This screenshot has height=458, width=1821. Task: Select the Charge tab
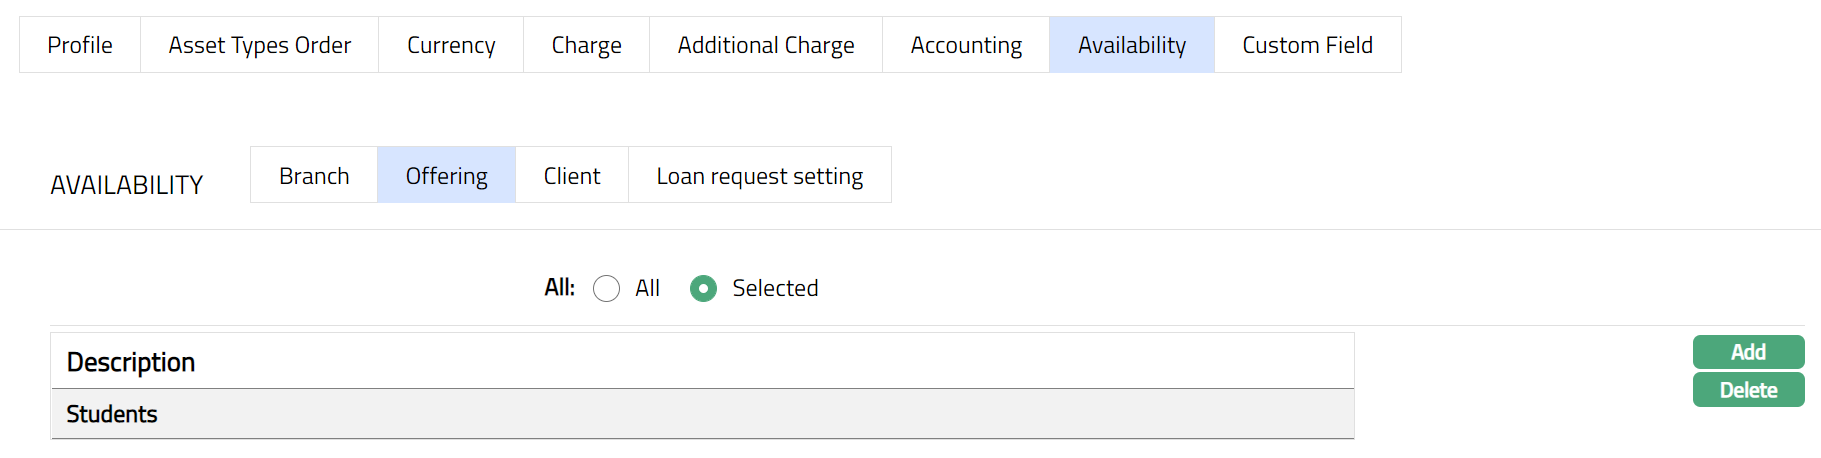pos(586,45)
